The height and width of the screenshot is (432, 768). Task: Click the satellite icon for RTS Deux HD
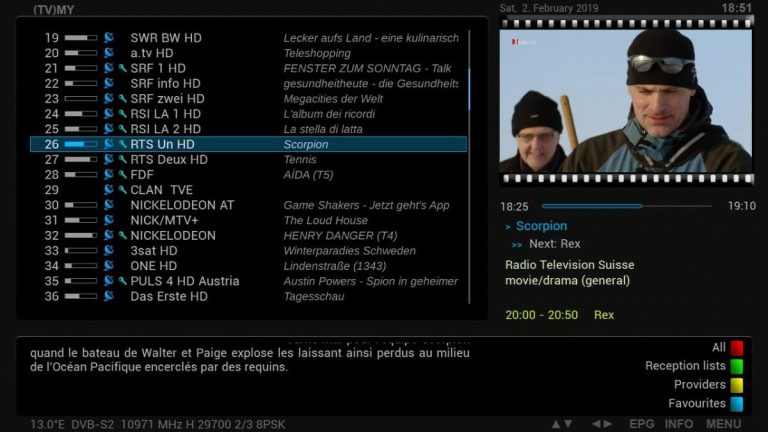click(109, 159)
